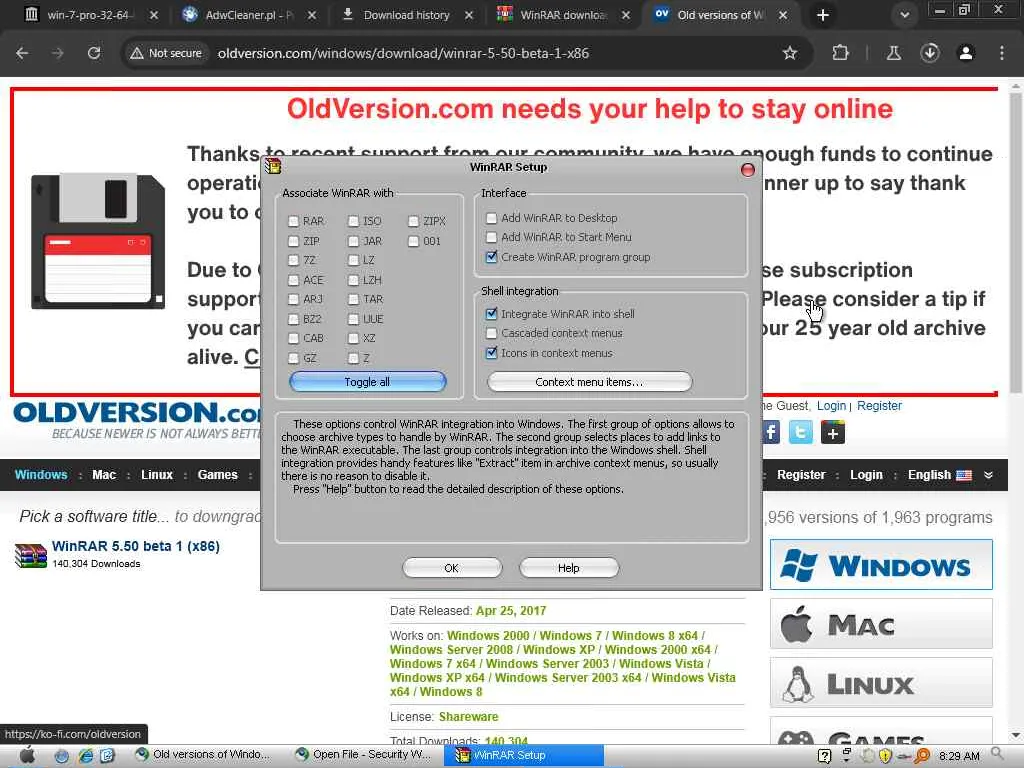The image size is (1024, 768).
Task: Close the Download history tab
Action: click(469, 15)
